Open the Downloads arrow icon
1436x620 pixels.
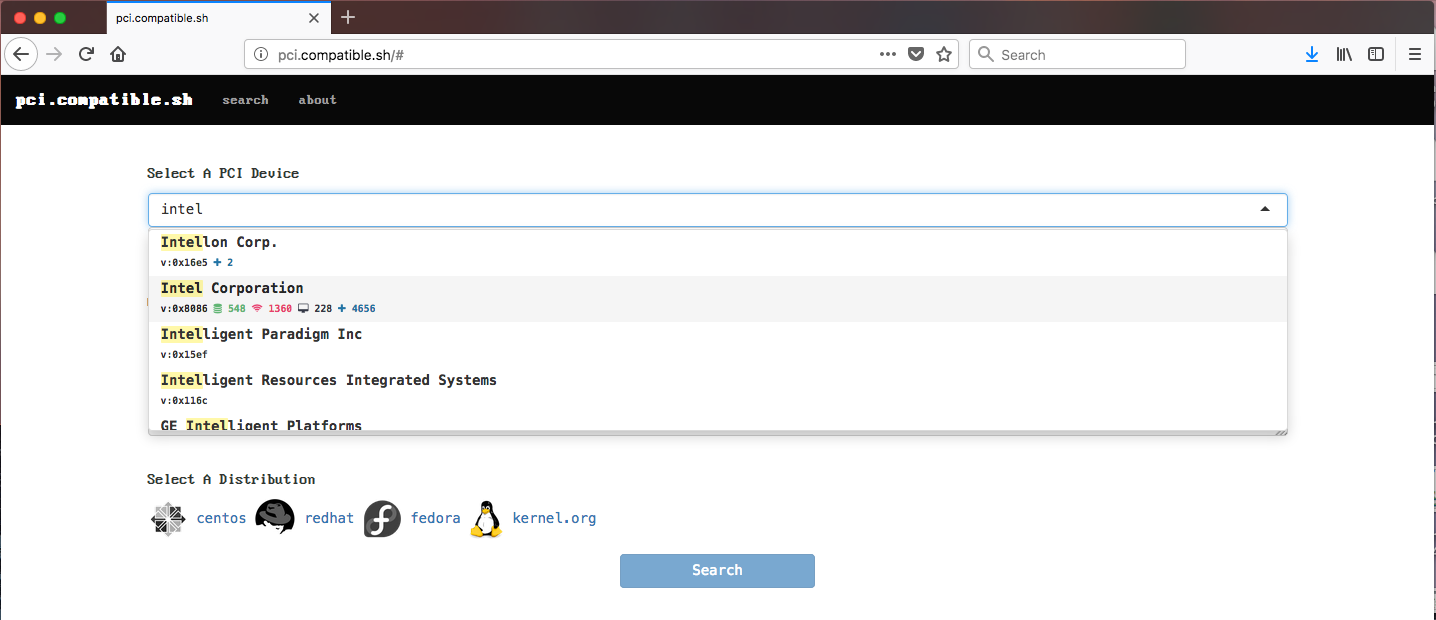[x=1312, y=54]
